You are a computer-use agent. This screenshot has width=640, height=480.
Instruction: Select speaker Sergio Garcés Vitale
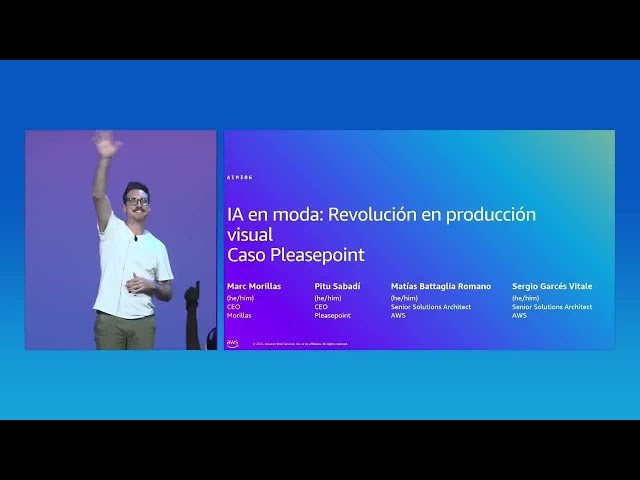553,286
